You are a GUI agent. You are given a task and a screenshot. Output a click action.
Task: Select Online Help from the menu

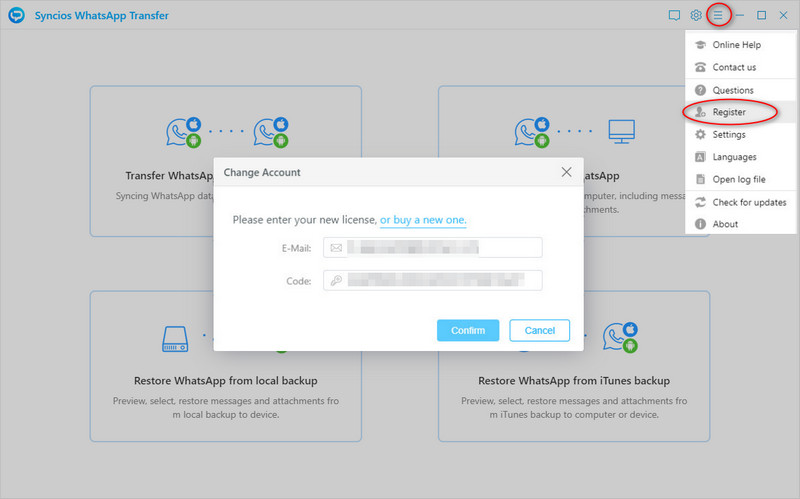[740, 45]
